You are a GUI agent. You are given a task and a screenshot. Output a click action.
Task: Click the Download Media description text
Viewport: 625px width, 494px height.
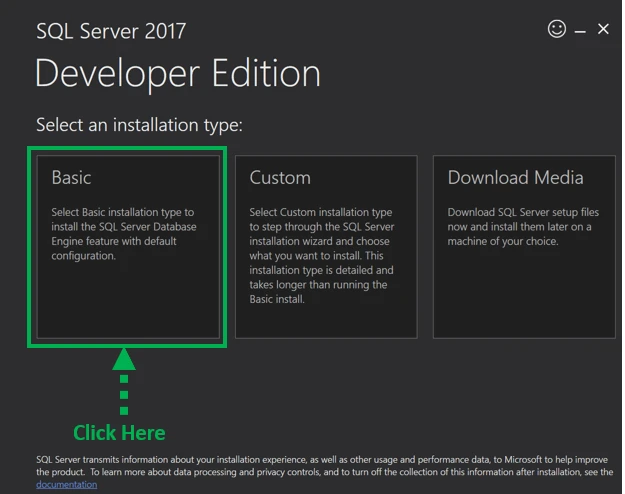[x=522, y=227]
